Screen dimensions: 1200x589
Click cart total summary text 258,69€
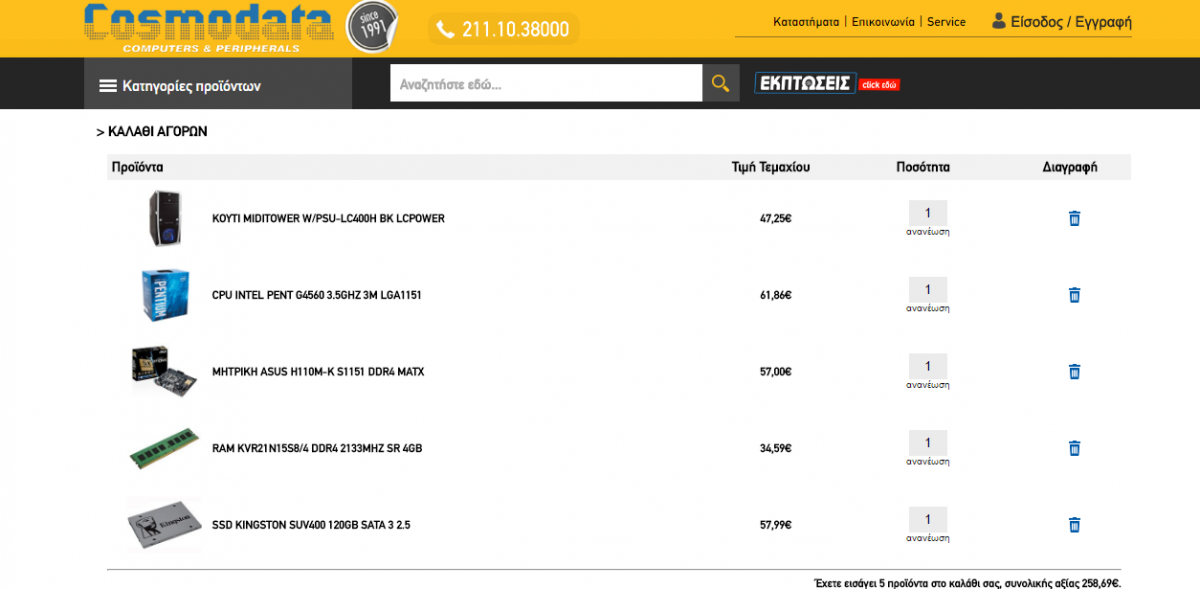pos(967,583)
